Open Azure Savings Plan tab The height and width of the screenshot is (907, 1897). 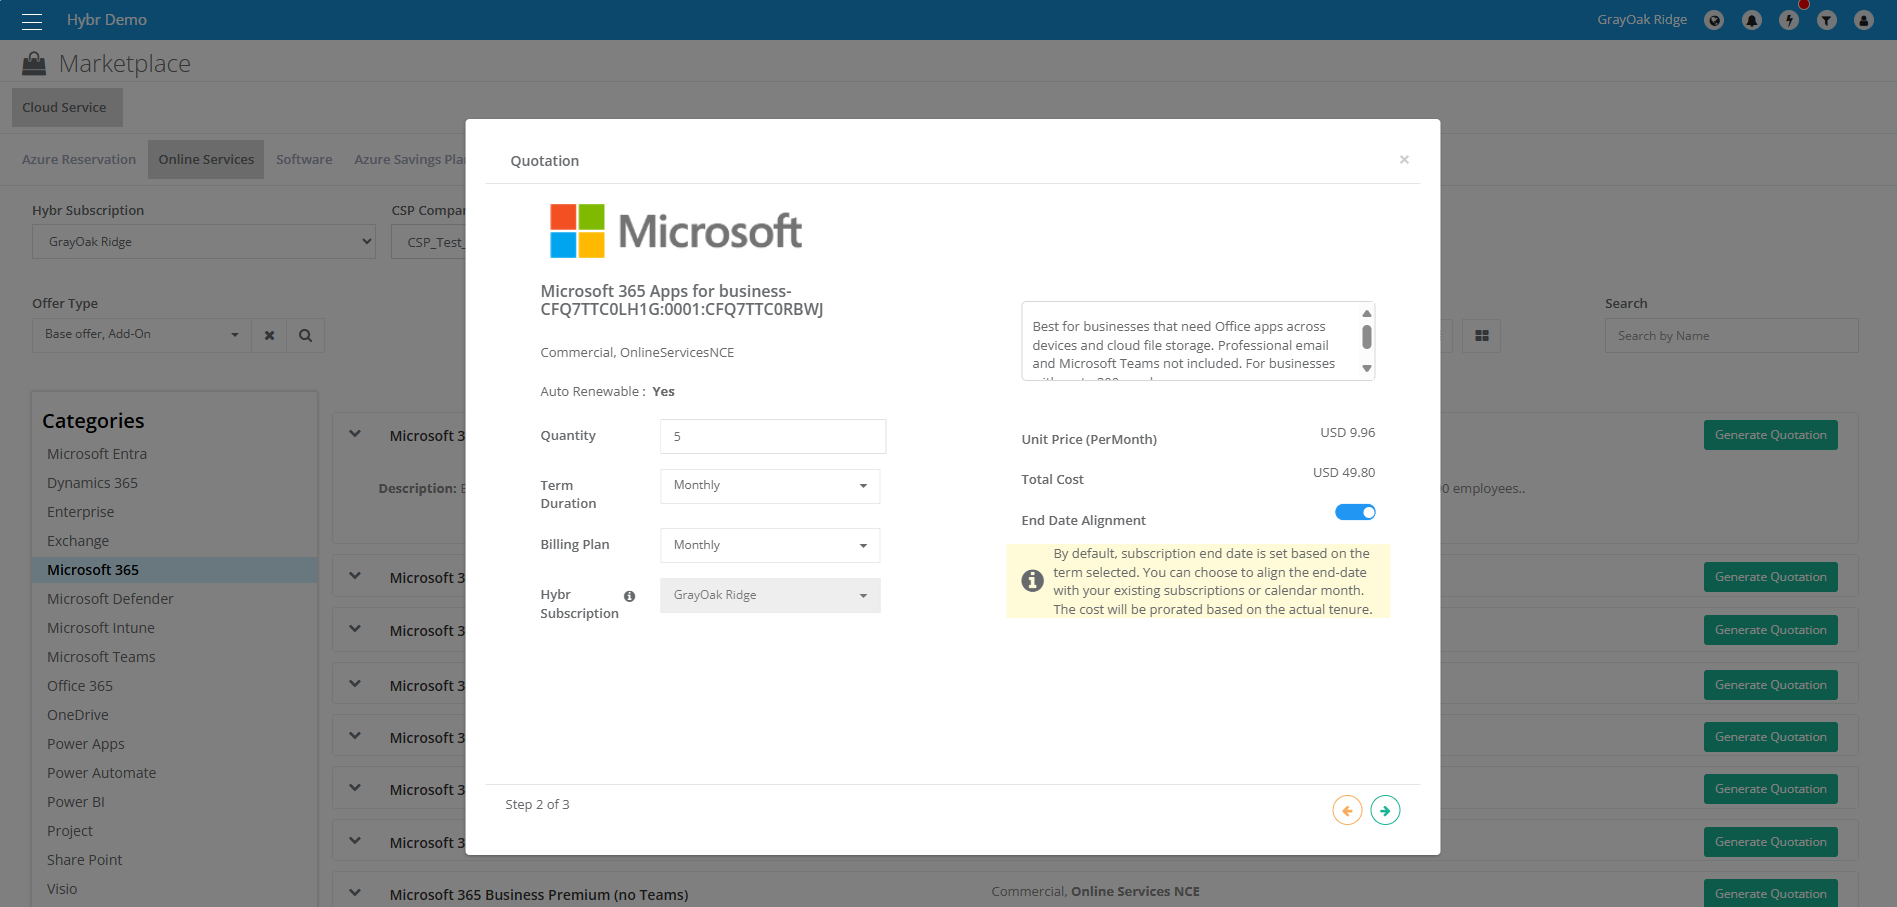click(x=409, y=160)
